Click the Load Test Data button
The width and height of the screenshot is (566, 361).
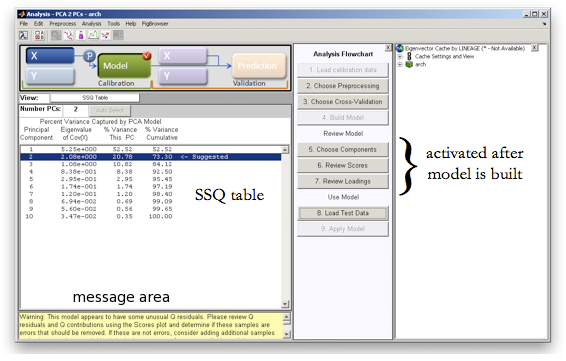343,213
